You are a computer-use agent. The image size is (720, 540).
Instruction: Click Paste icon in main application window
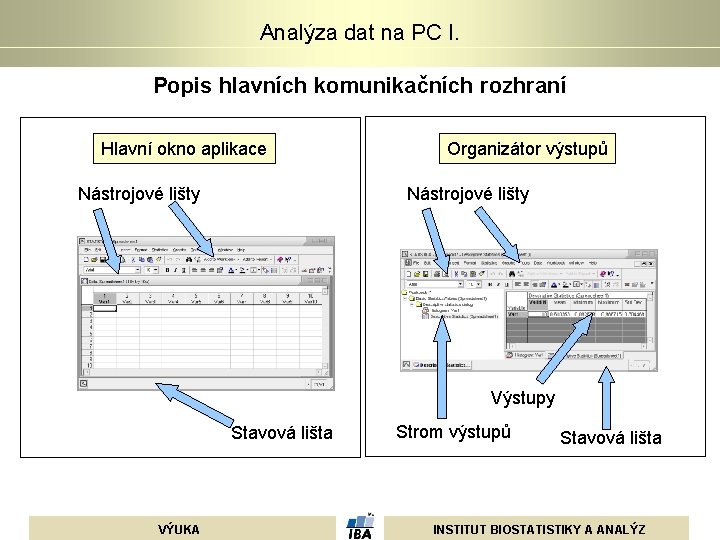click(x=150, y=260)
